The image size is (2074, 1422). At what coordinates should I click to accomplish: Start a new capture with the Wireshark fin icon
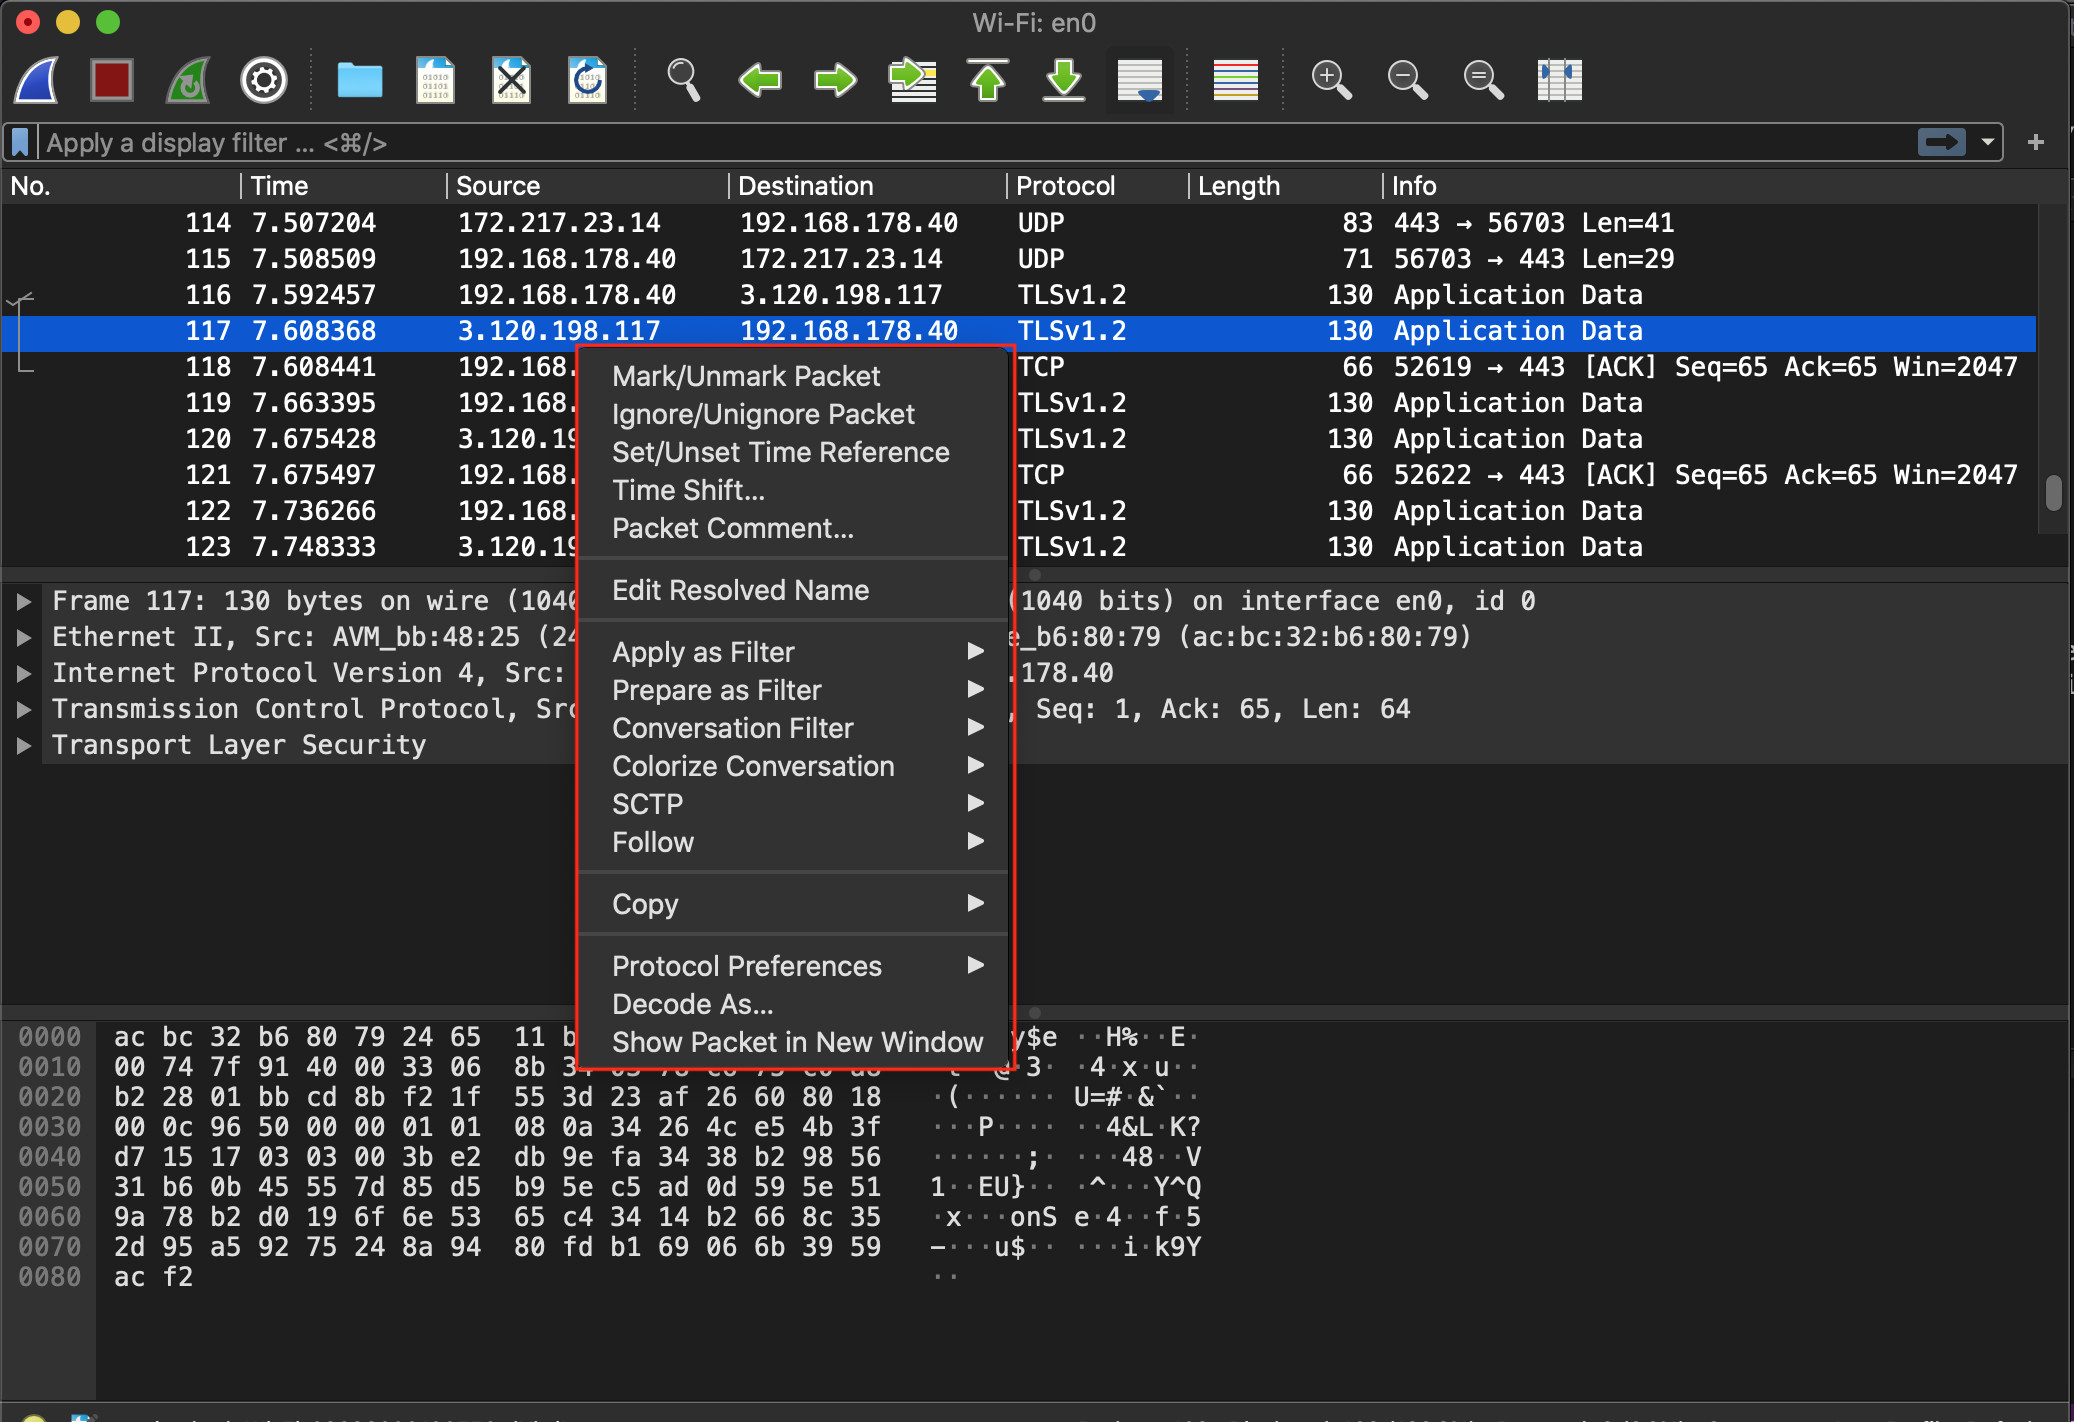(36, 80)
